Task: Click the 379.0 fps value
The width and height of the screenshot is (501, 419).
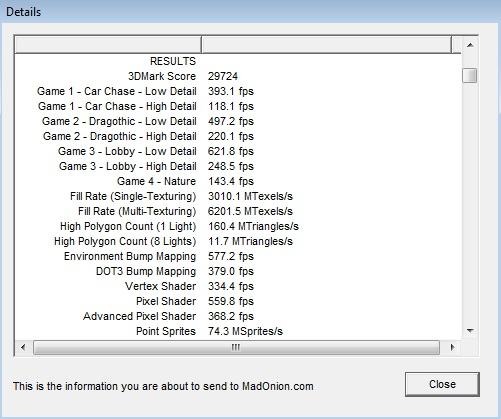Action: 231,271
